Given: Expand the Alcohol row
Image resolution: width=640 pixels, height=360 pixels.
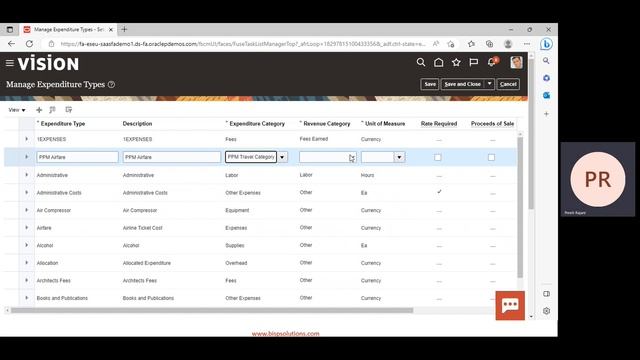Looking at the screenshot, I should coord(27,245).
